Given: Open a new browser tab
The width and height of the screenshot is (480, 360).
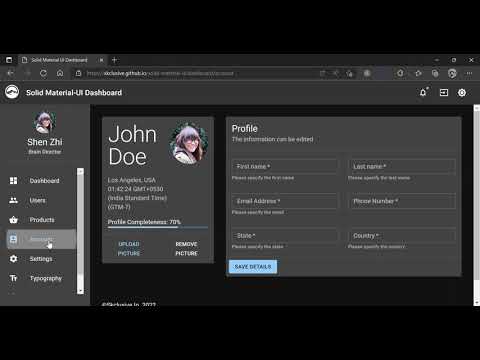Looking at the screenshot, I should [x=114, y=60].
